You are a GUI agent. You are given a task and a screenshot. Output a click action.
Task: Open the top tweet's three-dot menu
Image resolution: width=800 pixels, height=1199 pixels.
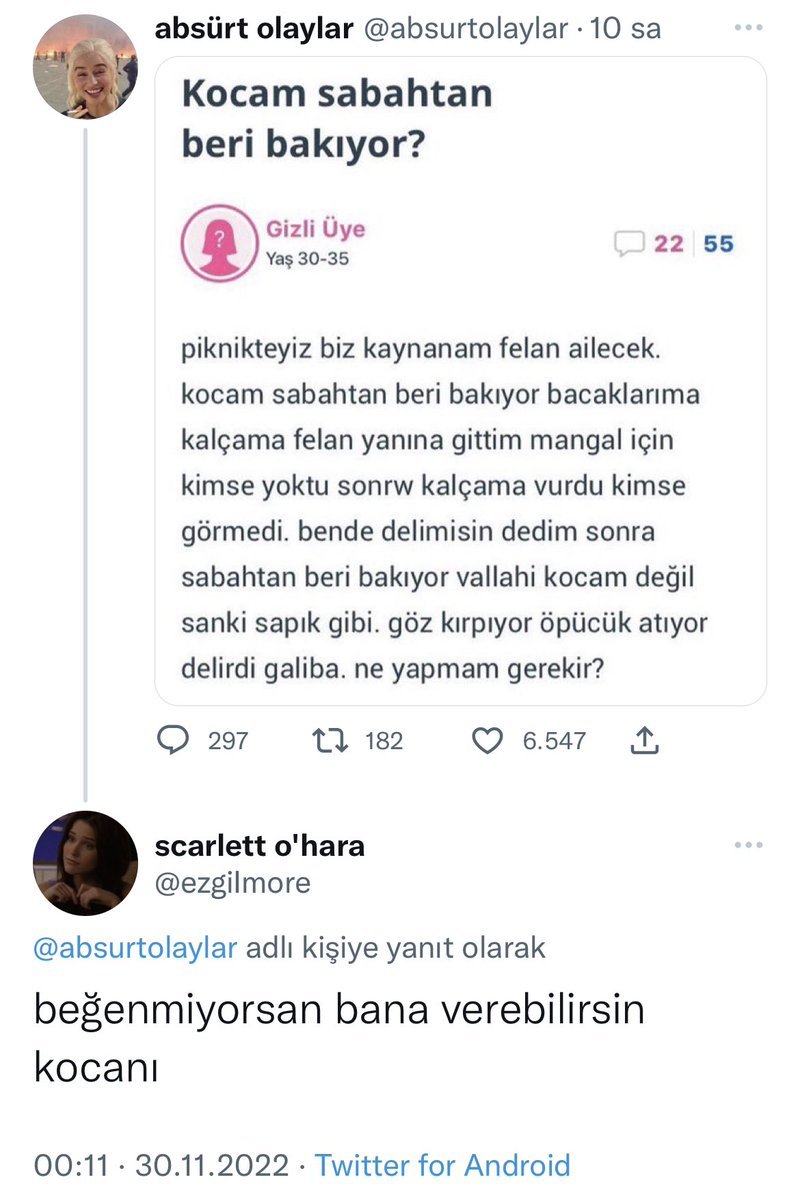748,29
